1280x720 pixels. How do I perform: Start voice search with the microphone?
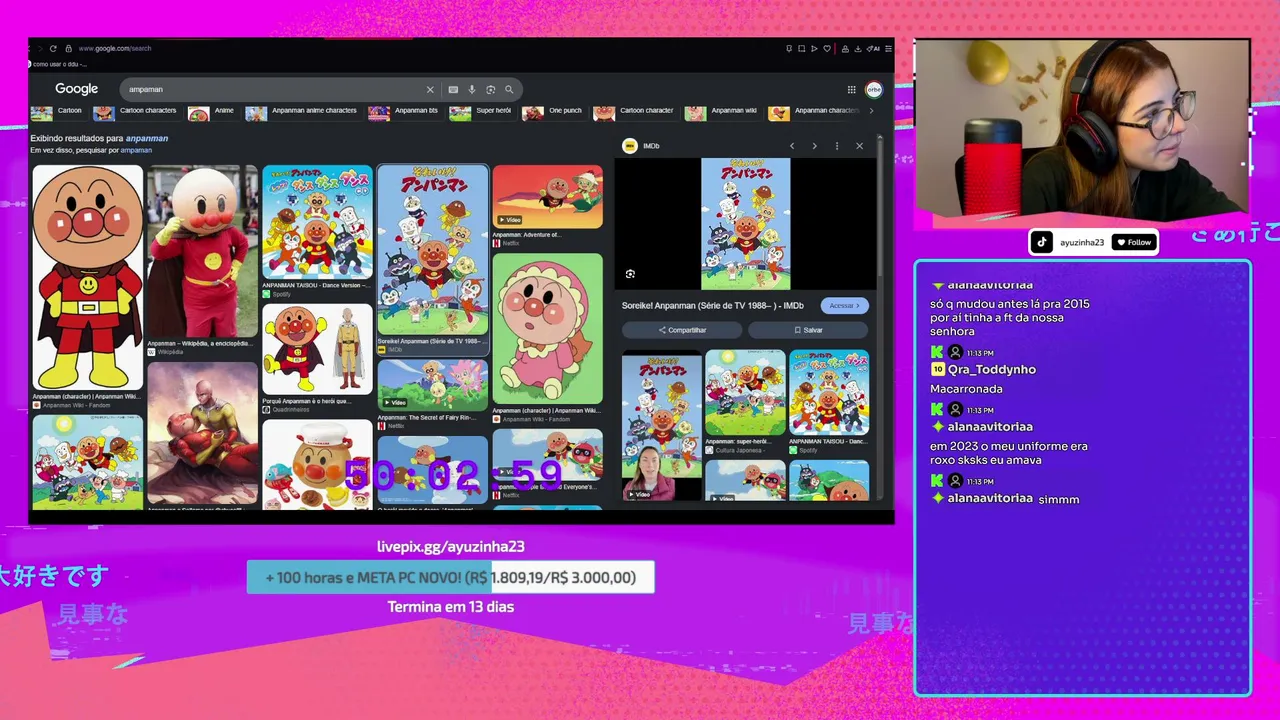tap(472, 89)
